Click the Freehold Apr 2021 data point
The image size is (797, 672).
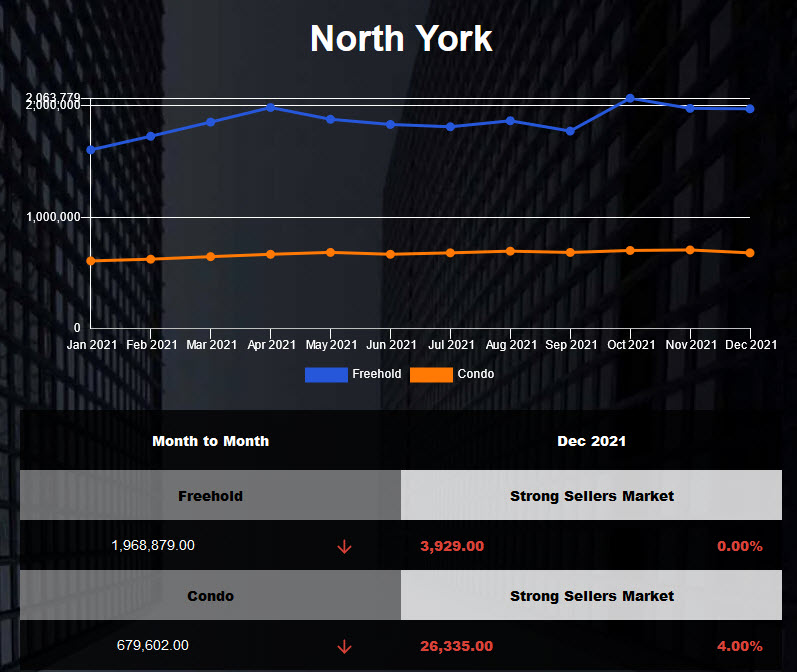click(x=271, y=107)
